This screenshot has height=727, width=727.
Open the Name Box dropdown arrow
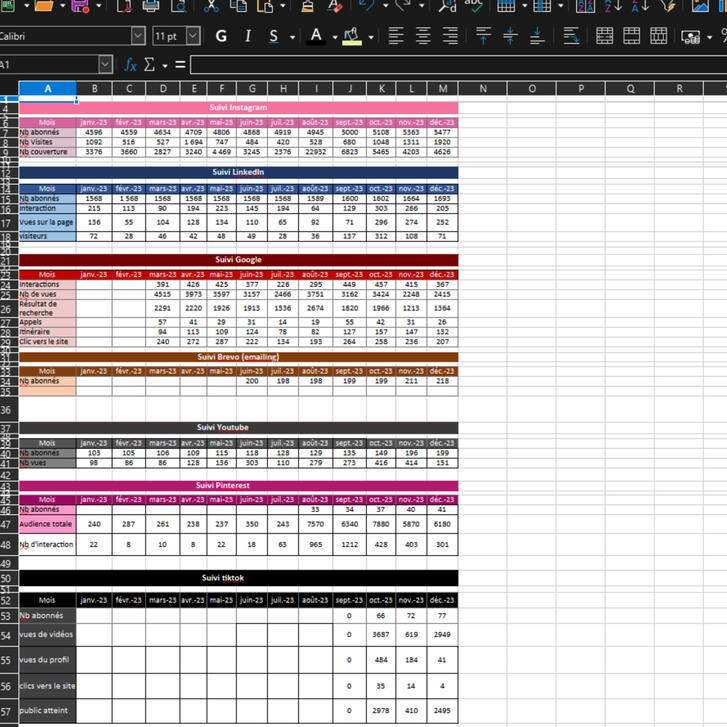point(105,65)
